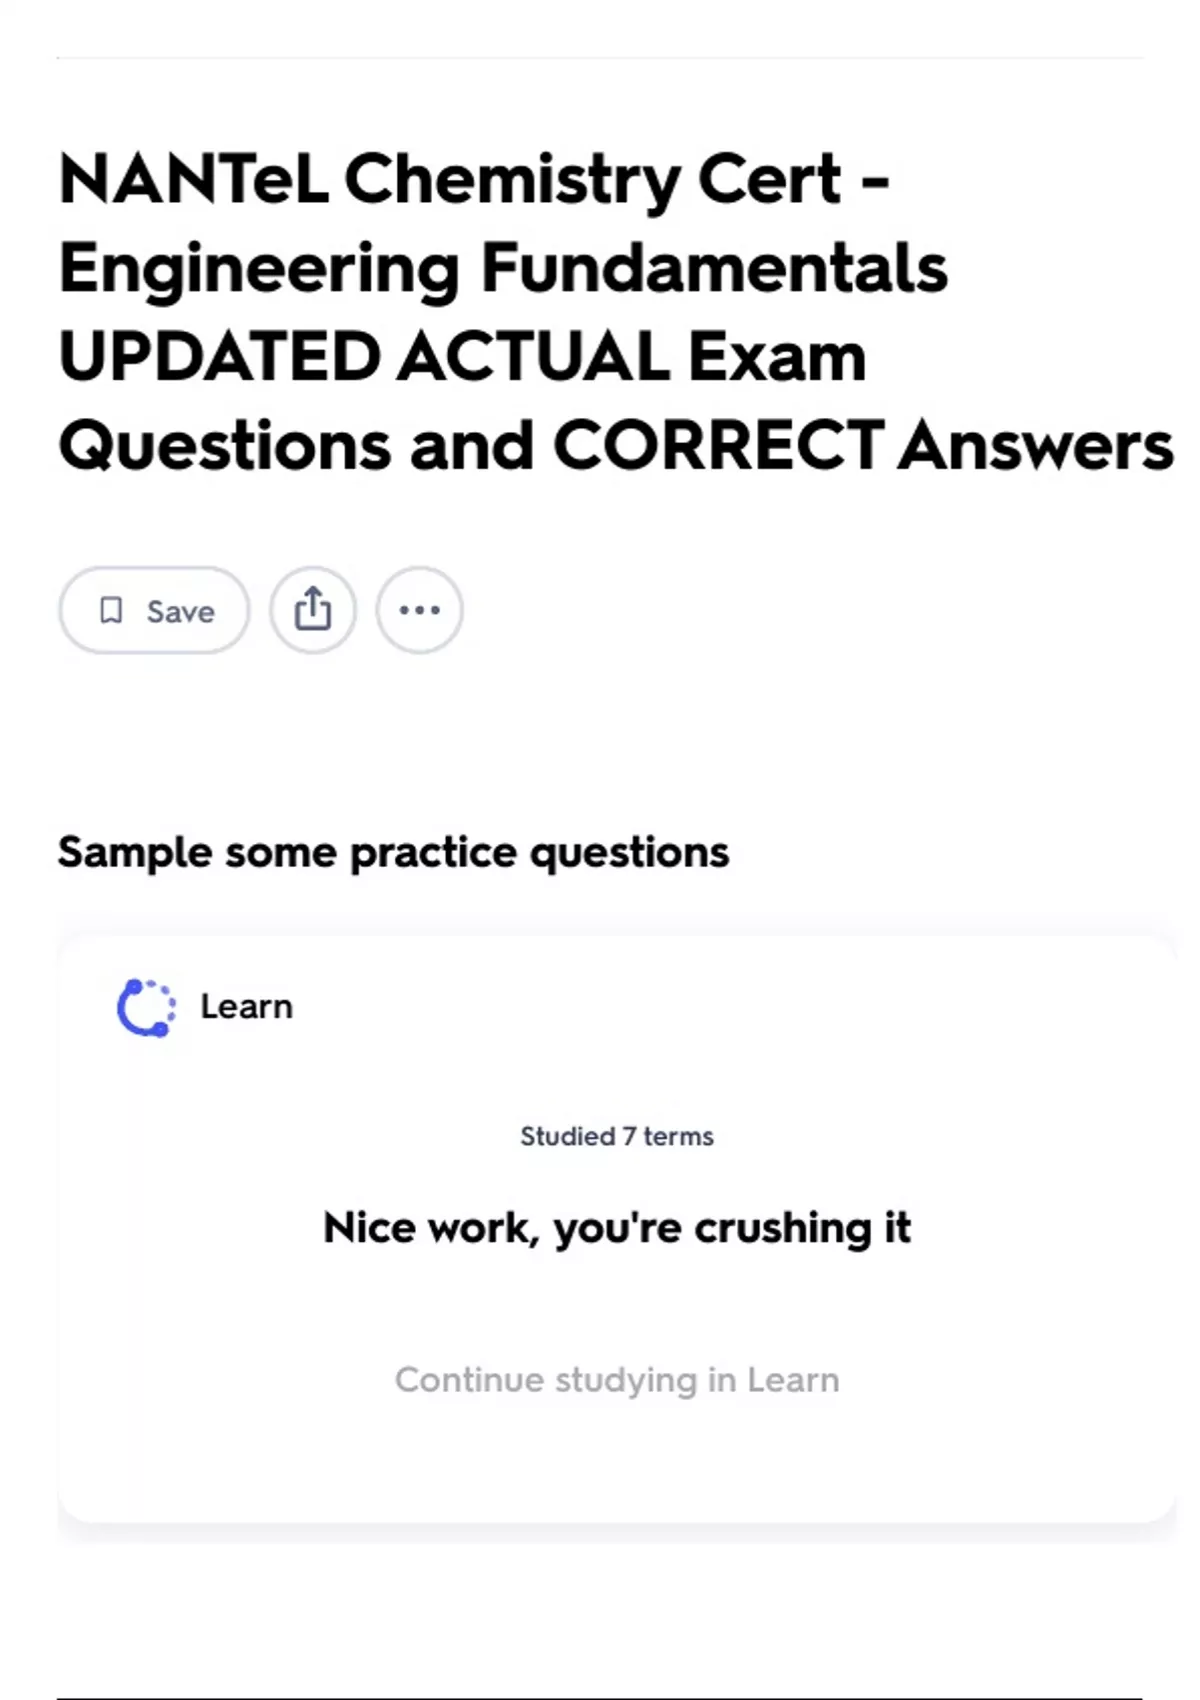Click the 'Studied 7 terms' progress text
Viewport: 1200px width, 1700px height.
[617, 1136]
